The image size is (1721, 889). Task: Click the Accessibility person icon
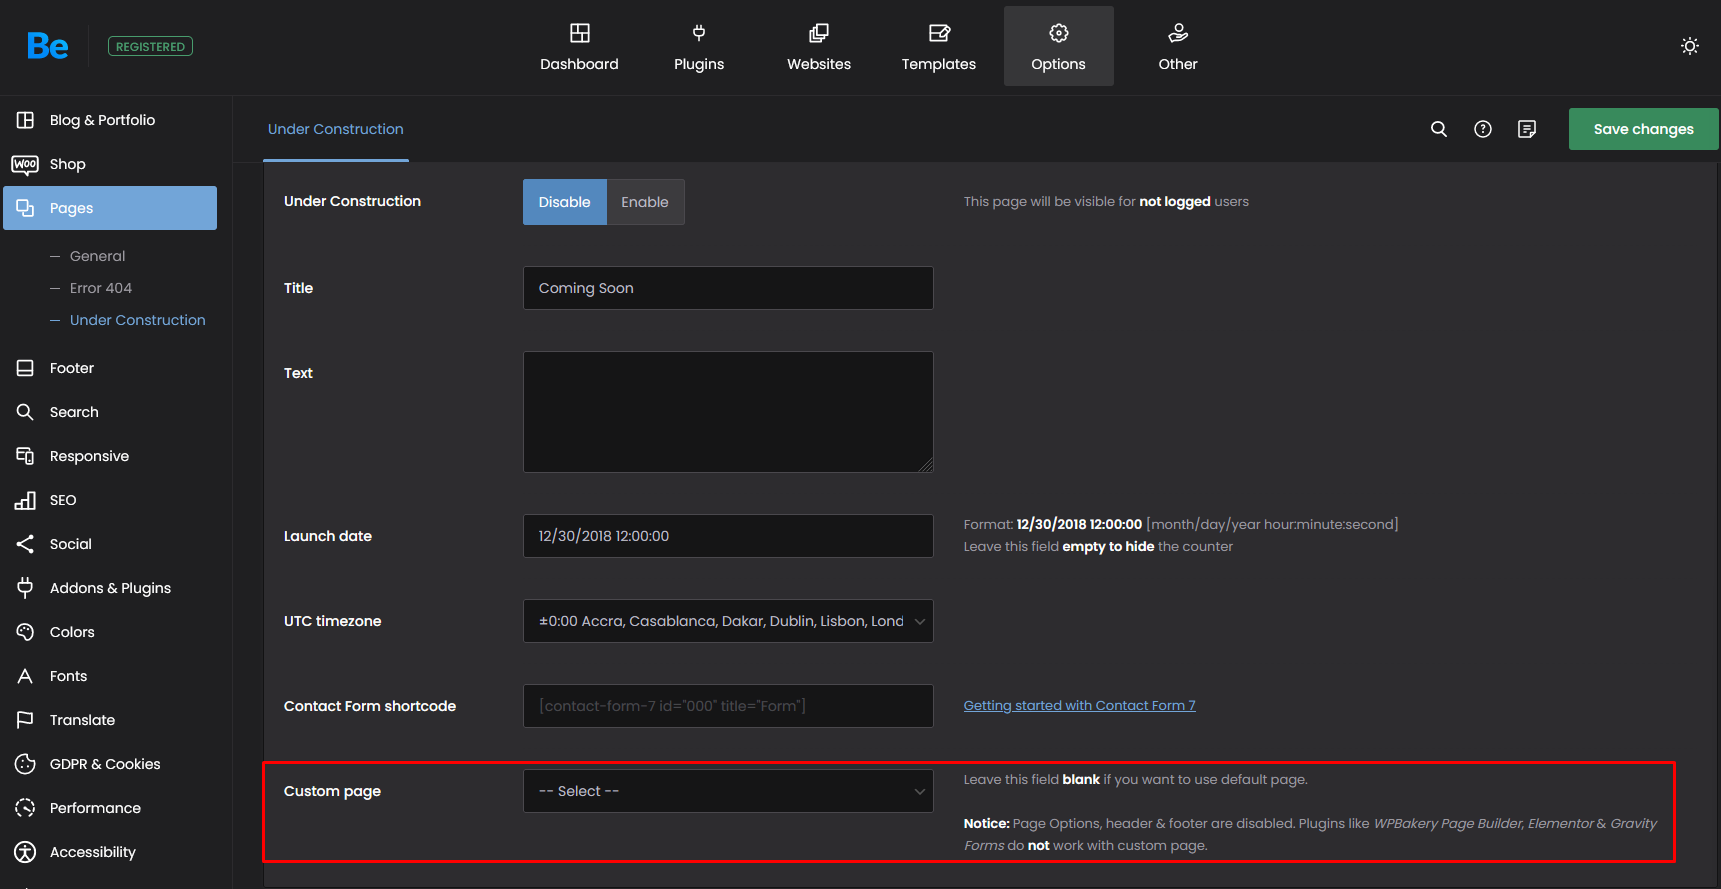click(26, 852)
